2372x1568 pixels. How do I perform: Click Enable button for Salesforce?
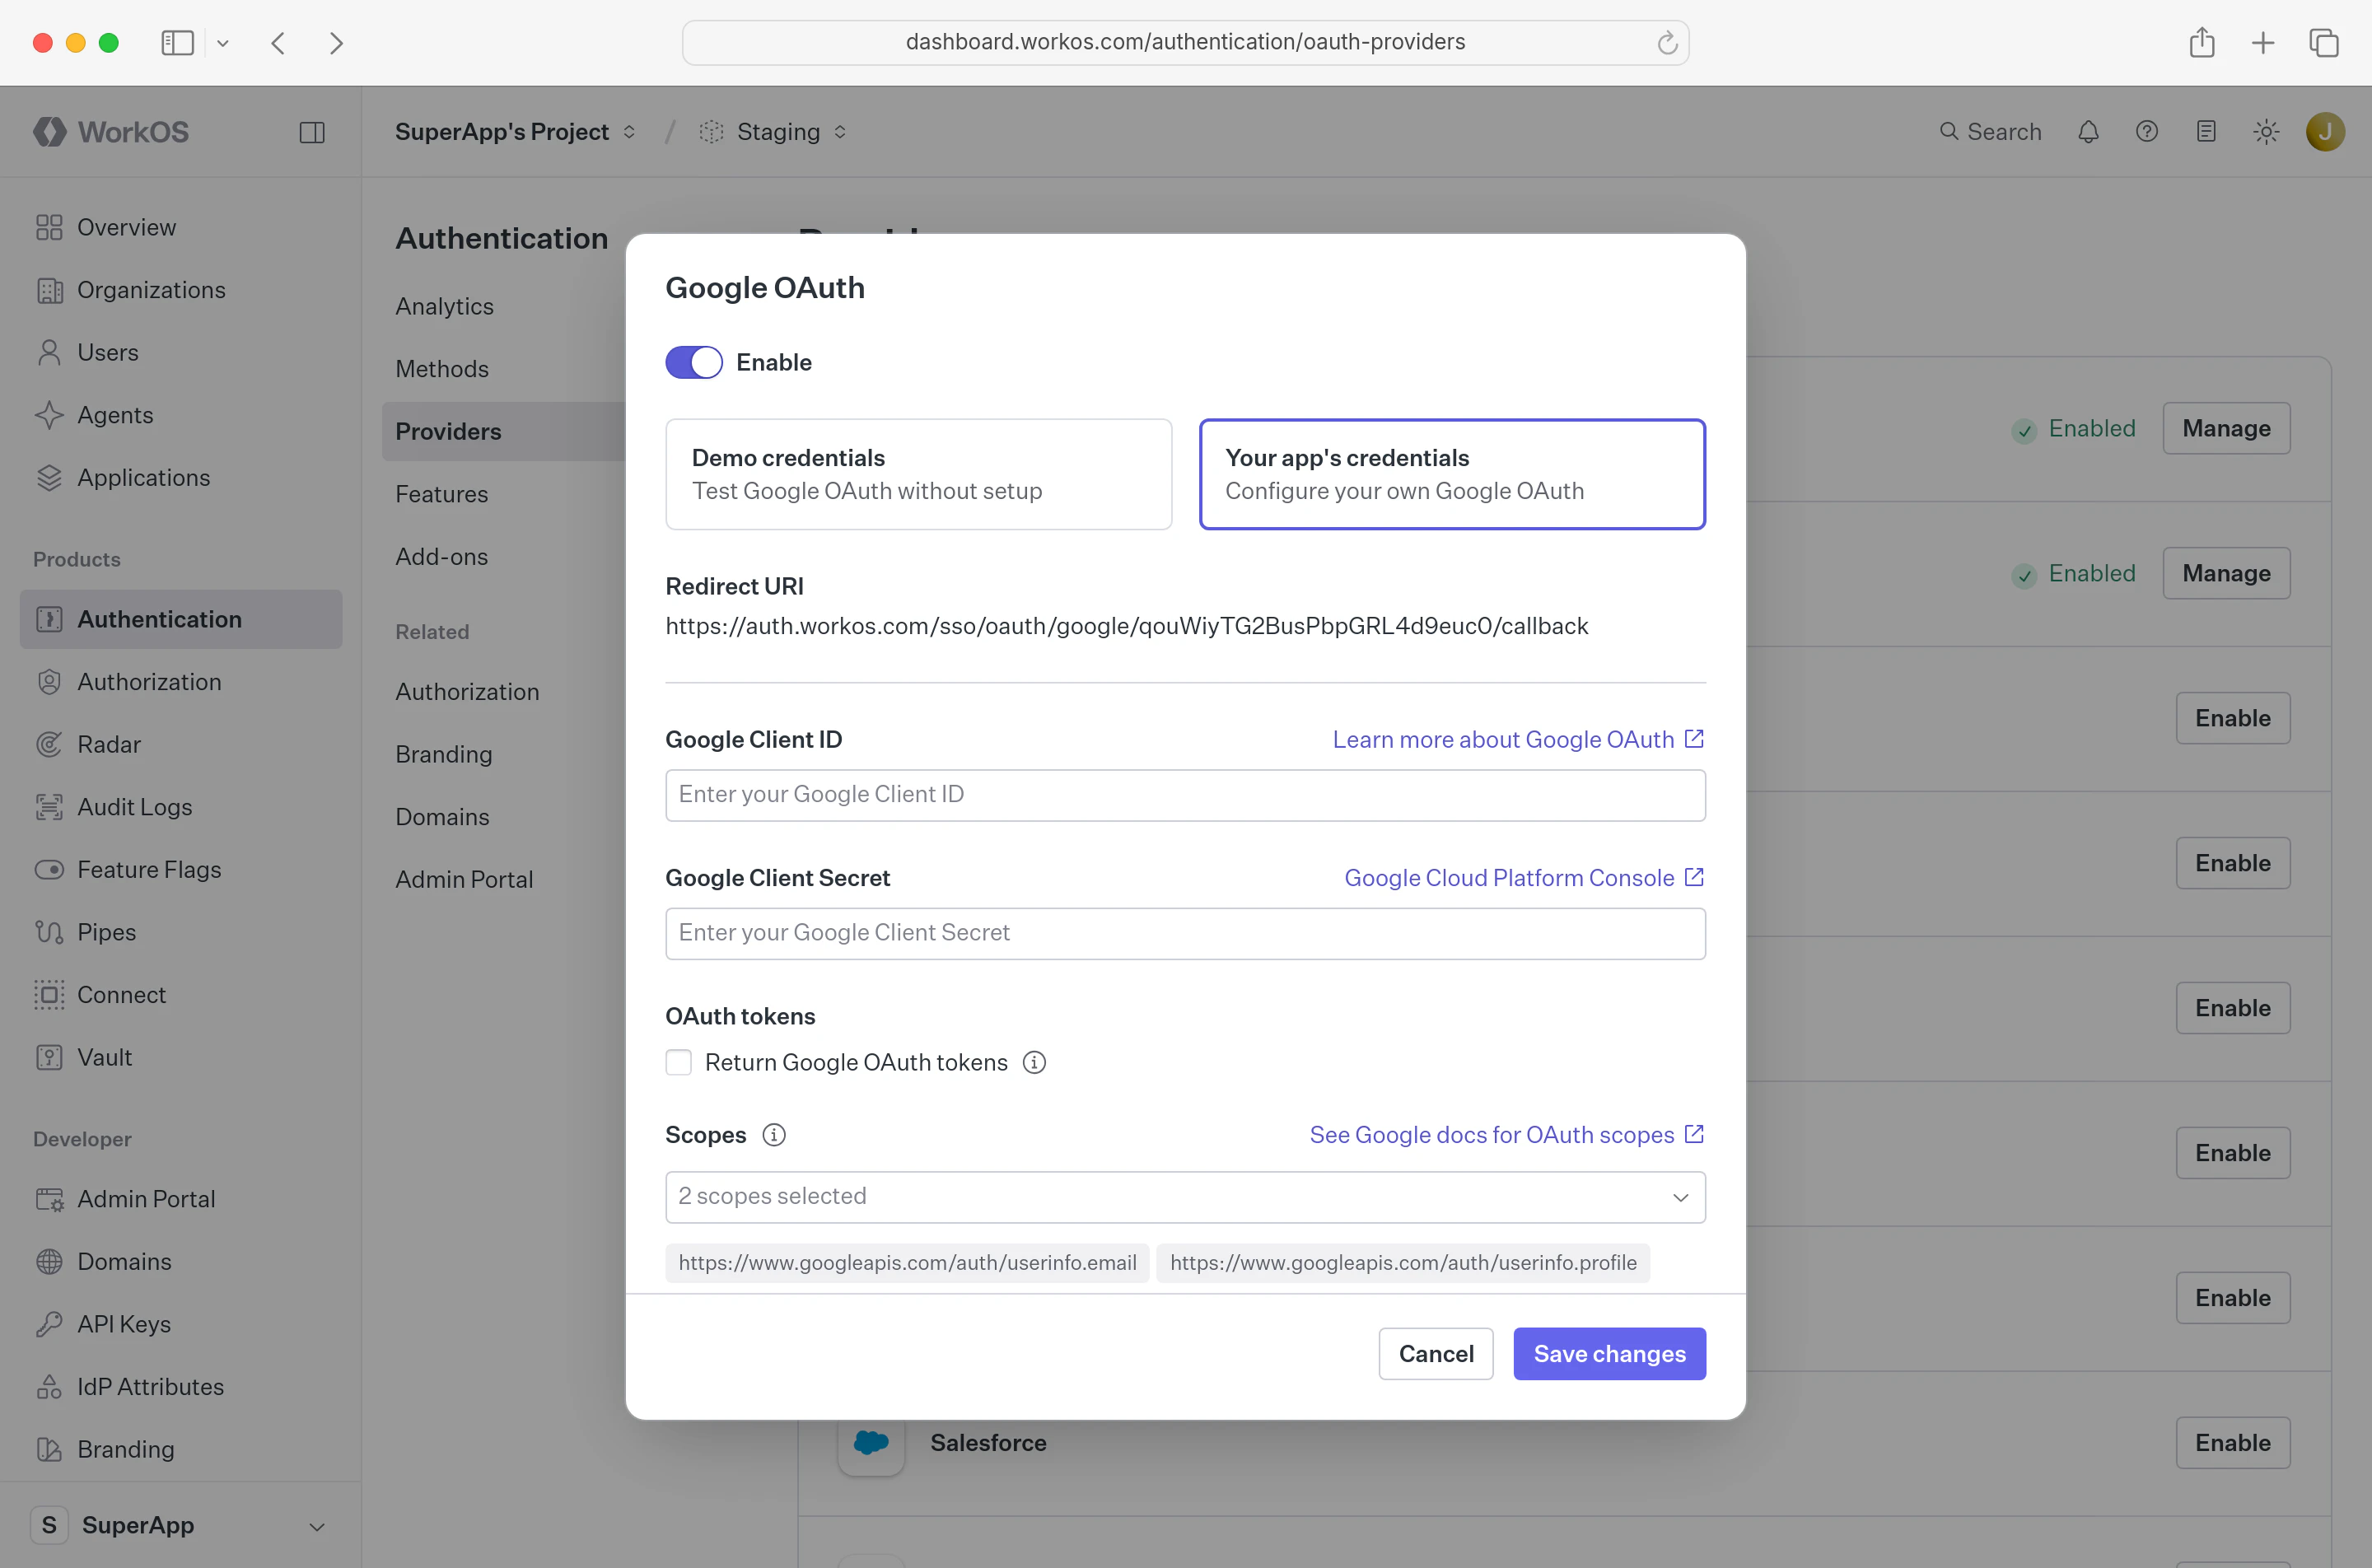tap(2232, 1442)
